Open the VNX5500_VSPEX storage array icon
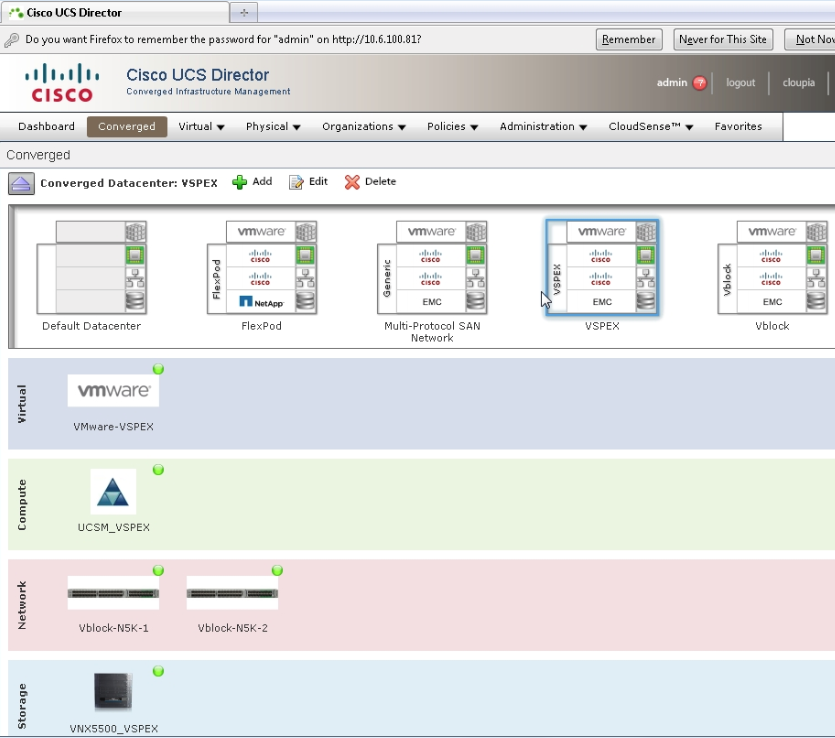 pos(113,692)
